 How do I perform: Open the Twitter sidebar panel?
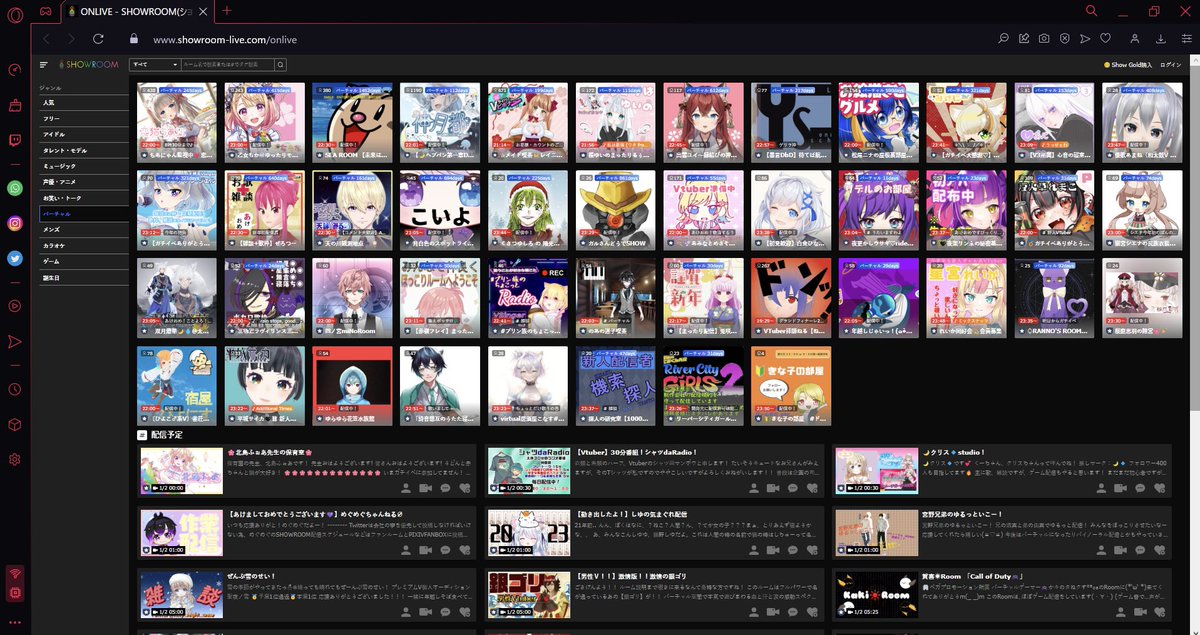coord(14,258)
